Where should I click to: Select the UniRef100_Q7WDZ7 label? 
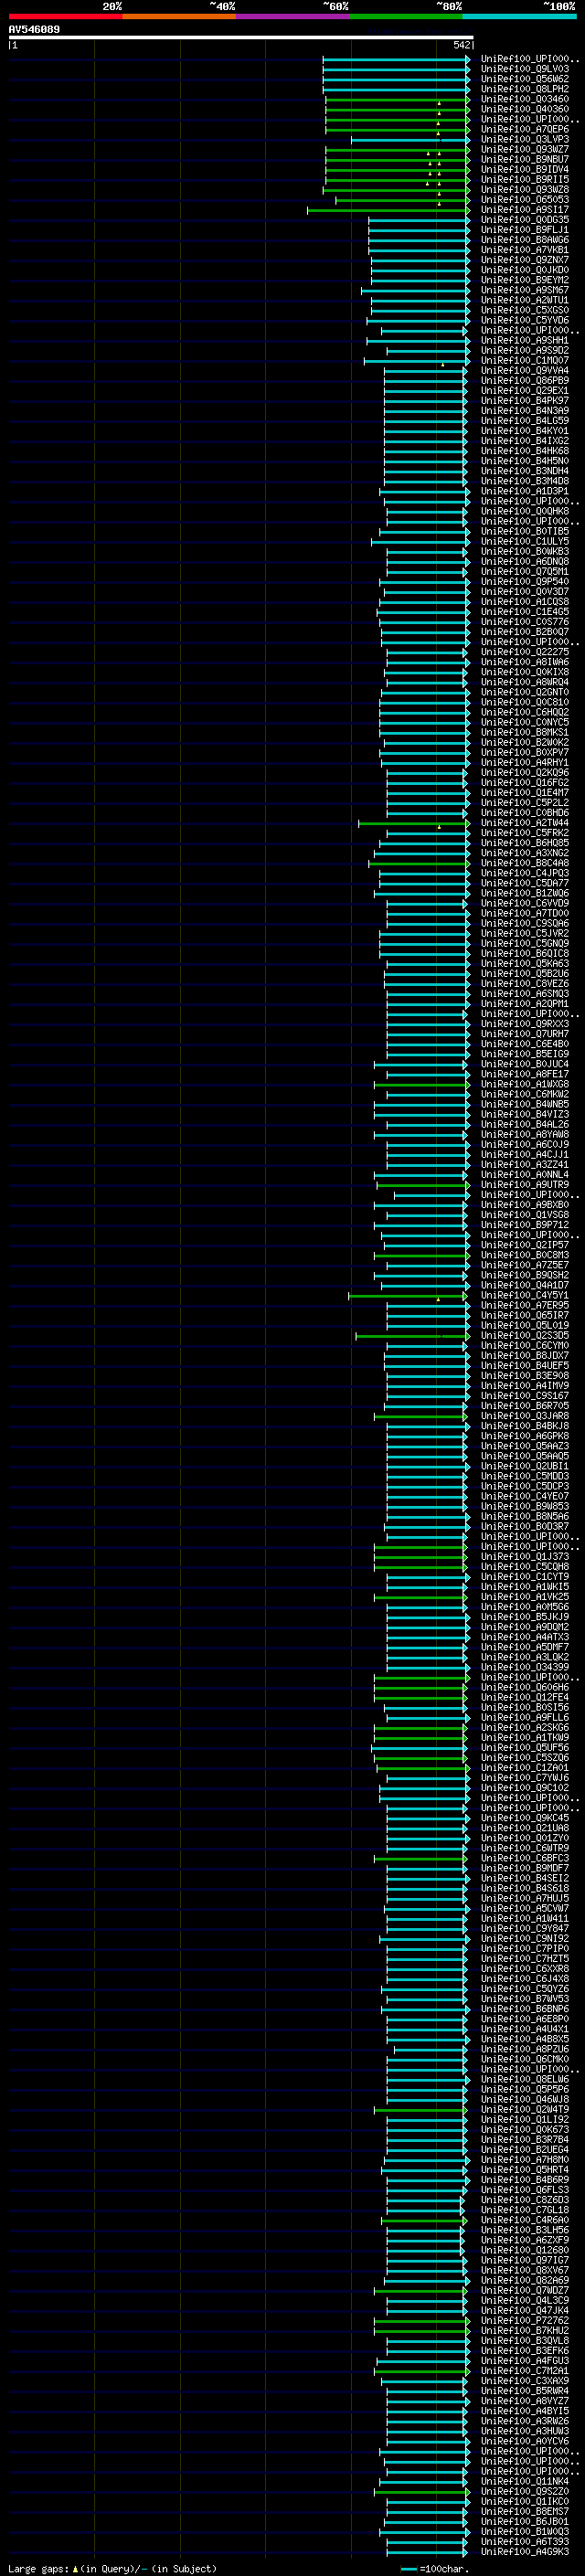pyautogui.click(x=524, y=2290)
